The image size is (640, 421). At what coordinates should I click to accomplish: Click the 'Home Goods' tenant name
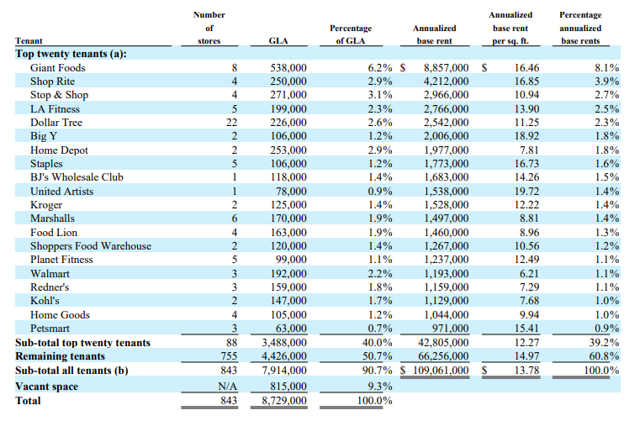coord(60,315)
